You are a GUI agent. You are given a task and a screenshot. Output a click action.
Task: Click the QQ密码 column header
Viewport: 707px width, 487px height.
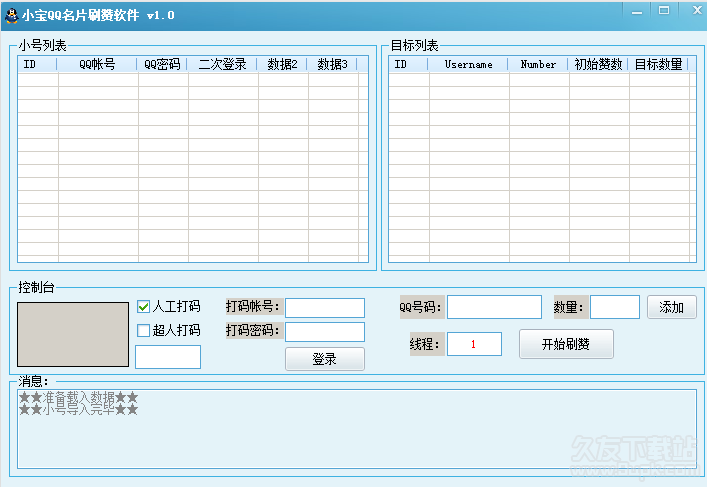pos(162,64)
